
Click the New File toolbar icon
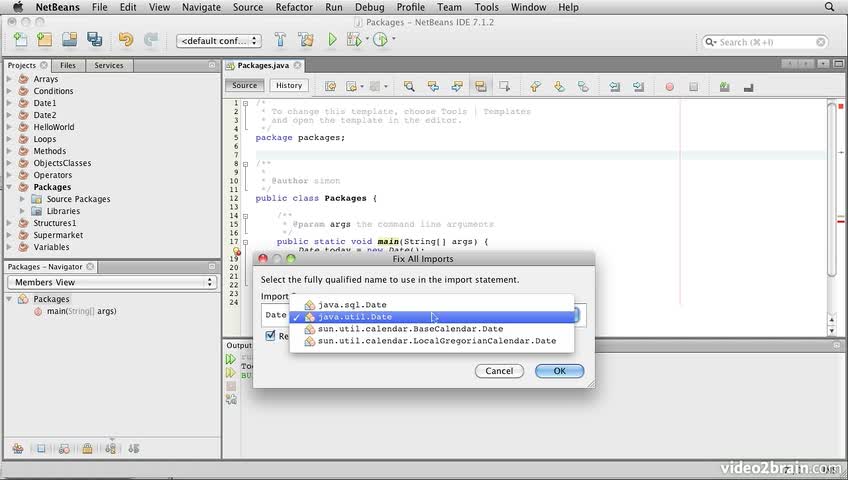(x=21, y=39)
